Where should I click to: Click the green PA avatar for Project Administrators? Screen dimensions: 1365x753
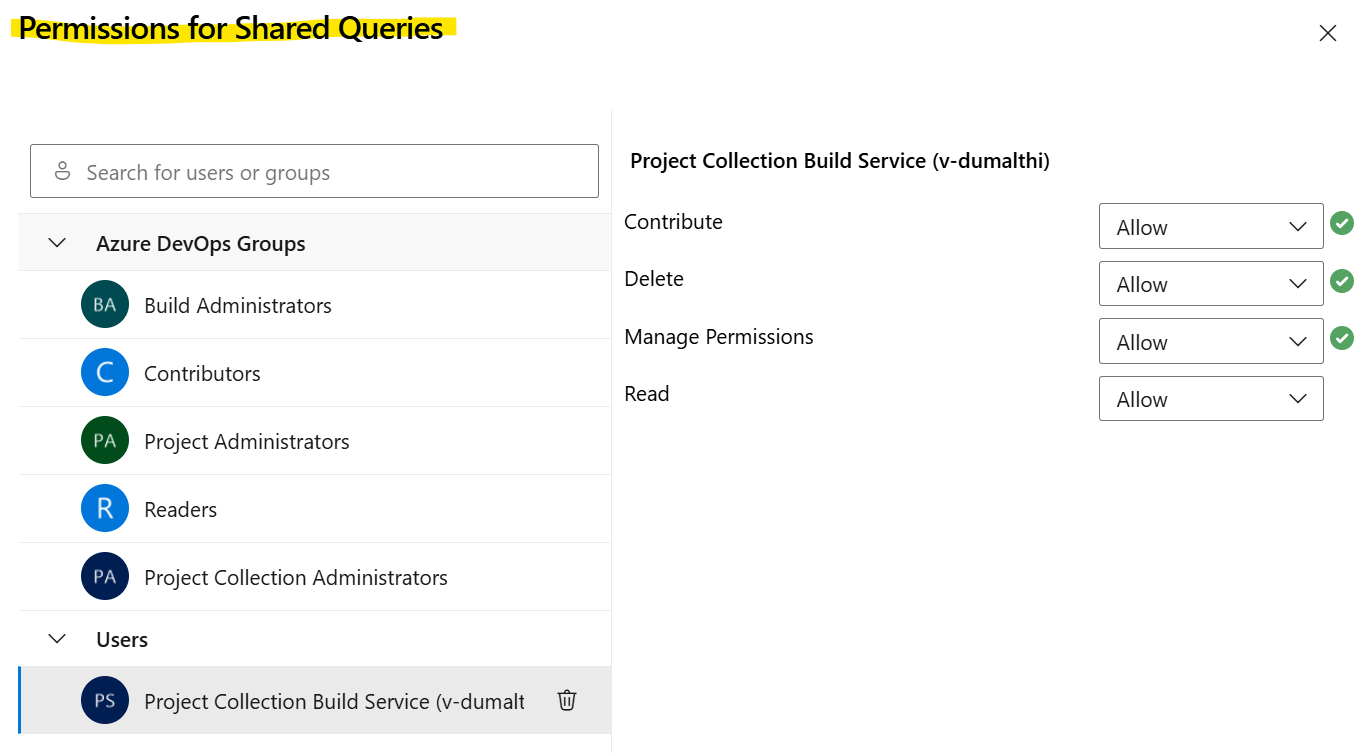tap(105, 441)
